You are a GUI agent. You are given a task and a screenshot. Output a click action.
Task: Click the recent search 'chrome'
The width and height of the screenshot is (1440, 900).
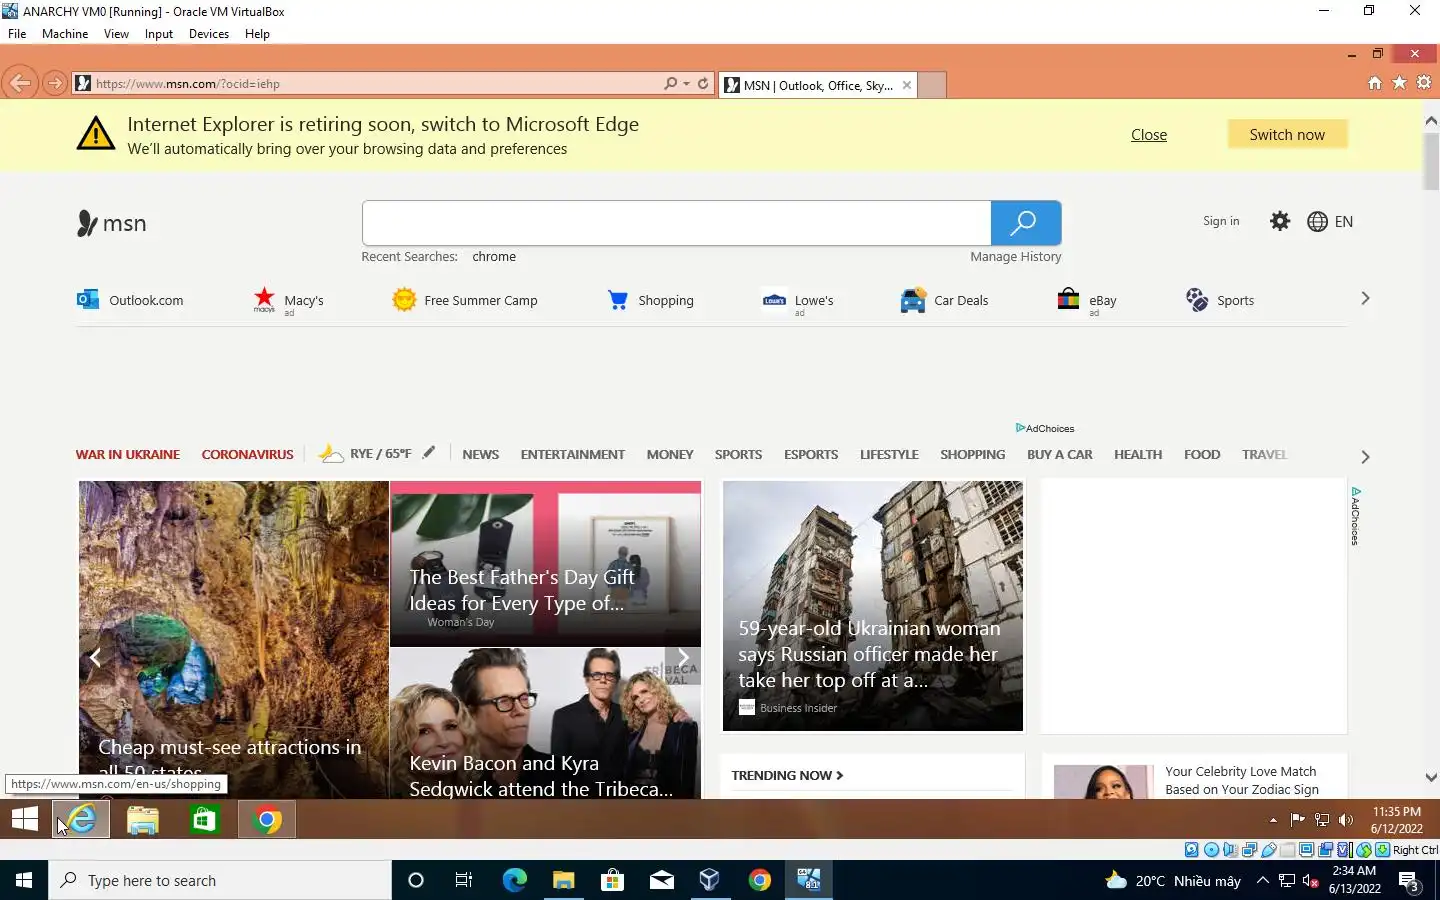pos(494,257)
